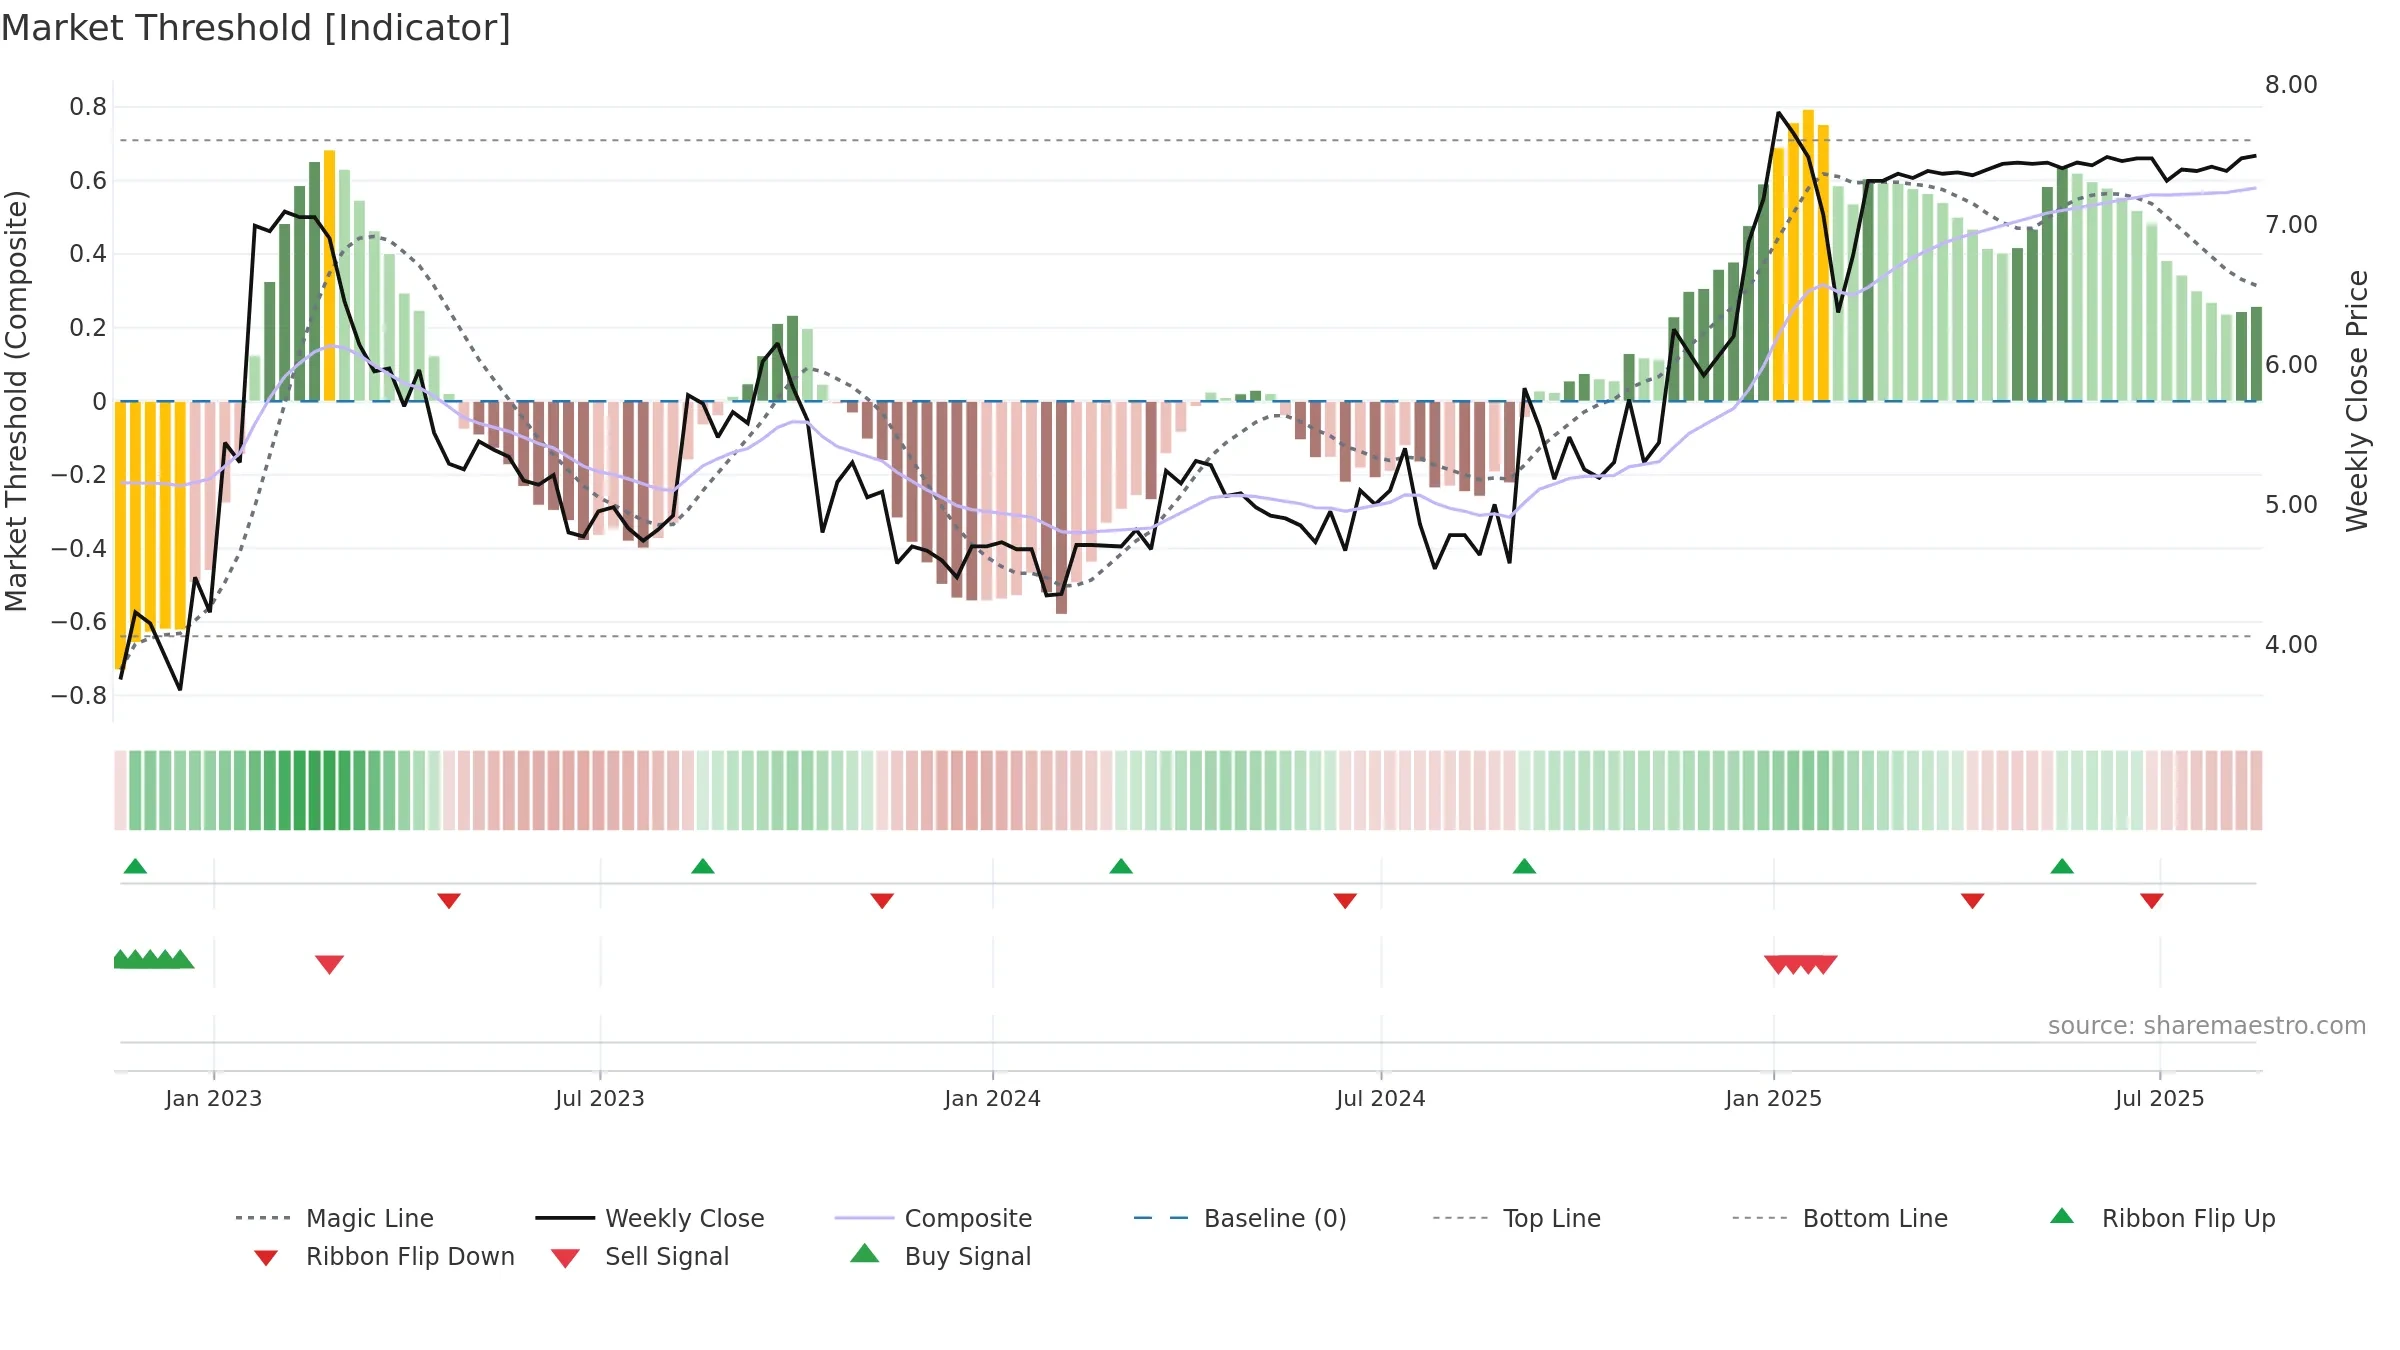Click the green flip-up triangle before Jul 2025
This screenshot has width=2400, height=1350.
(2062, 866)
